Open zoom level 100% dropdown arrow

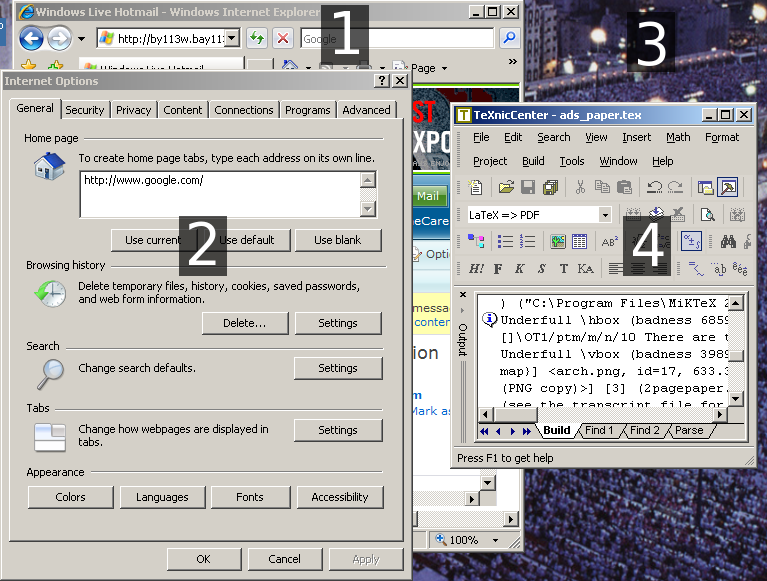[x=495, y=540]
